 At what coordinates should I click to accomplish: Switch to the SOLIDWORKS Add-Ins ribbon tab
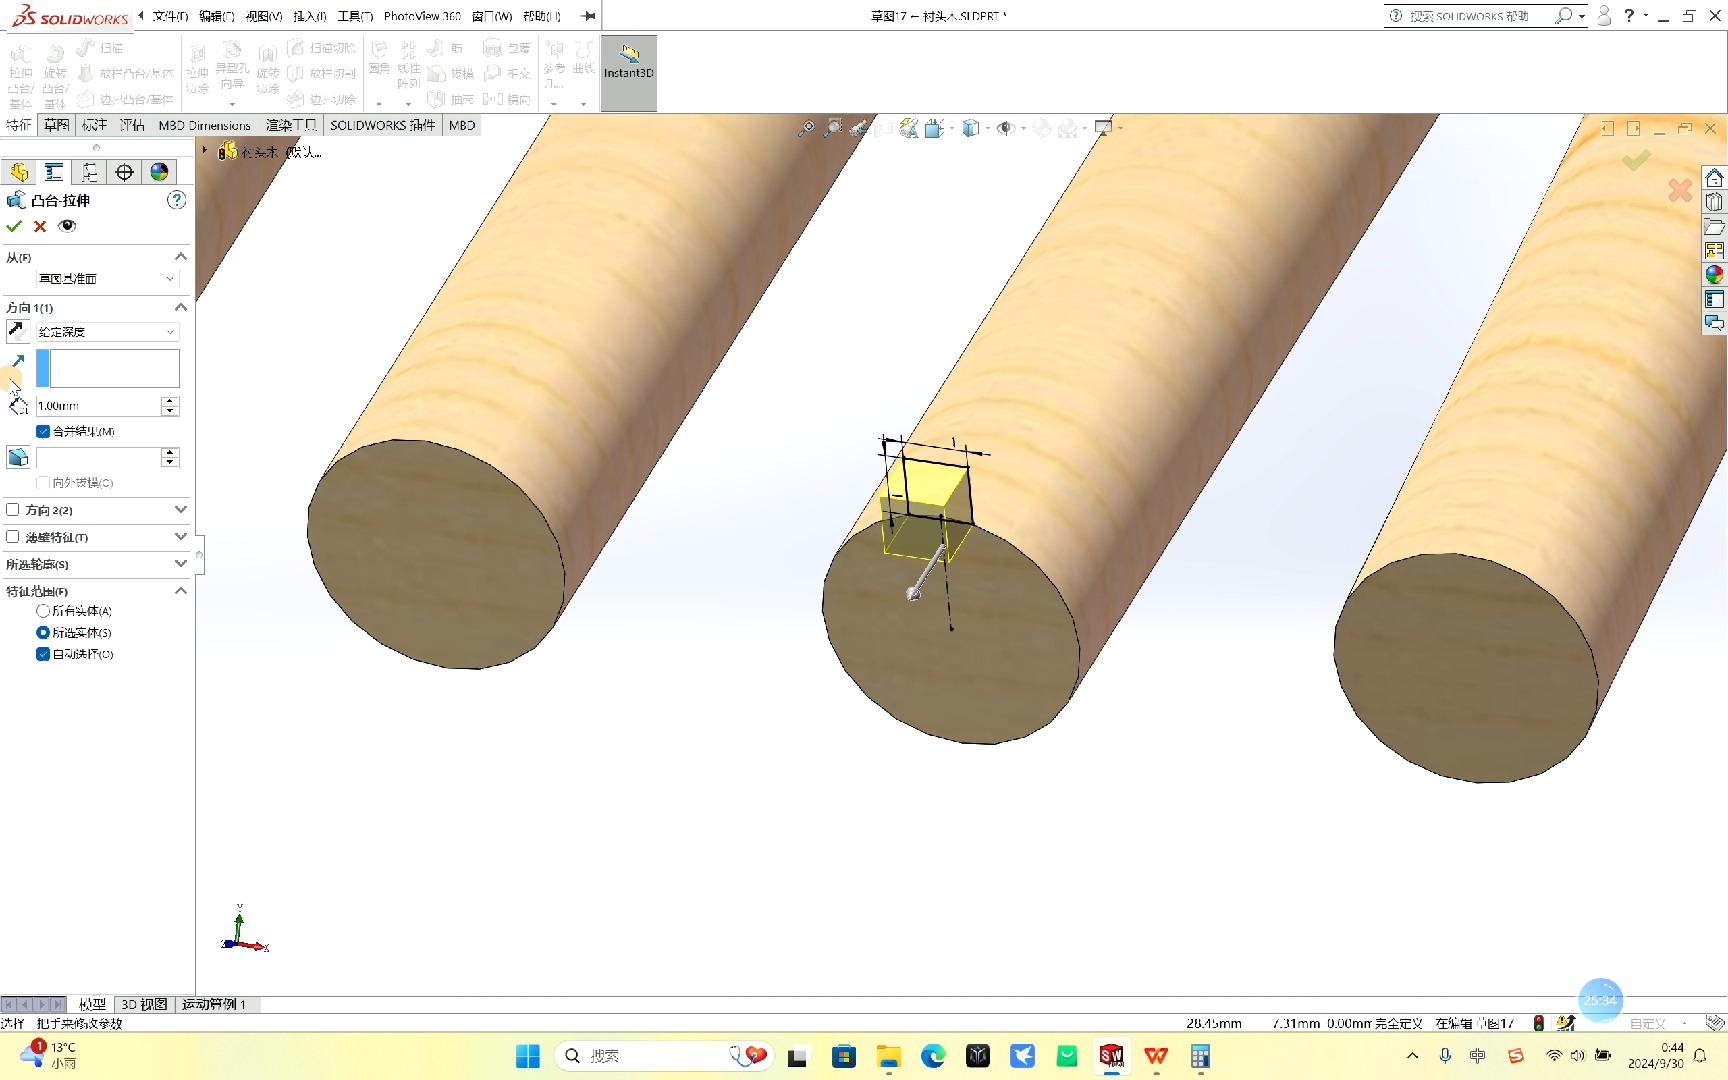tap(383, 125)
